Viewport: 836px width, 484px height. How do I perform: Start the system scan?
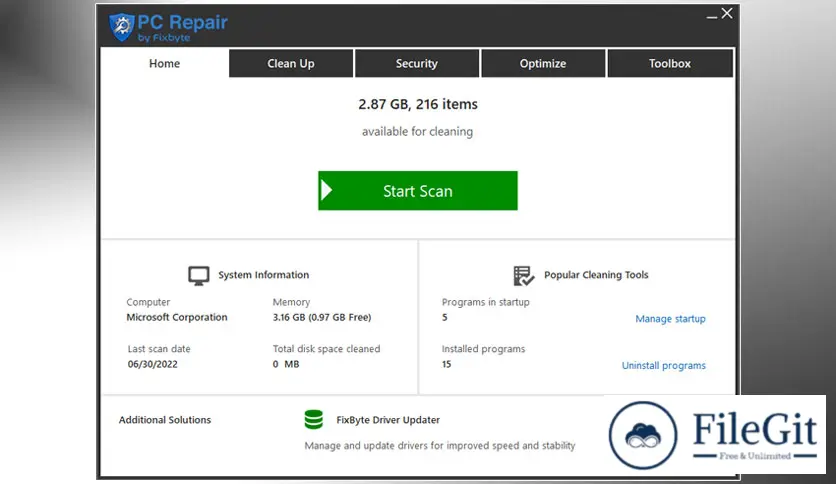(x=417, y=190)
